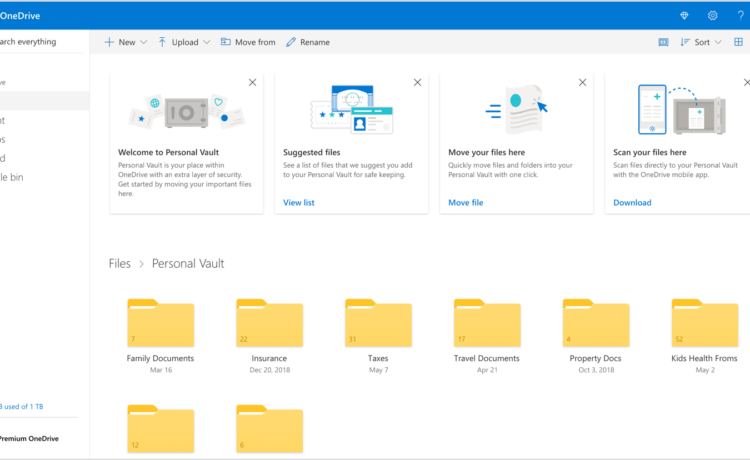
Task: Click the Move file link
Action: click(x=465, y=202)
